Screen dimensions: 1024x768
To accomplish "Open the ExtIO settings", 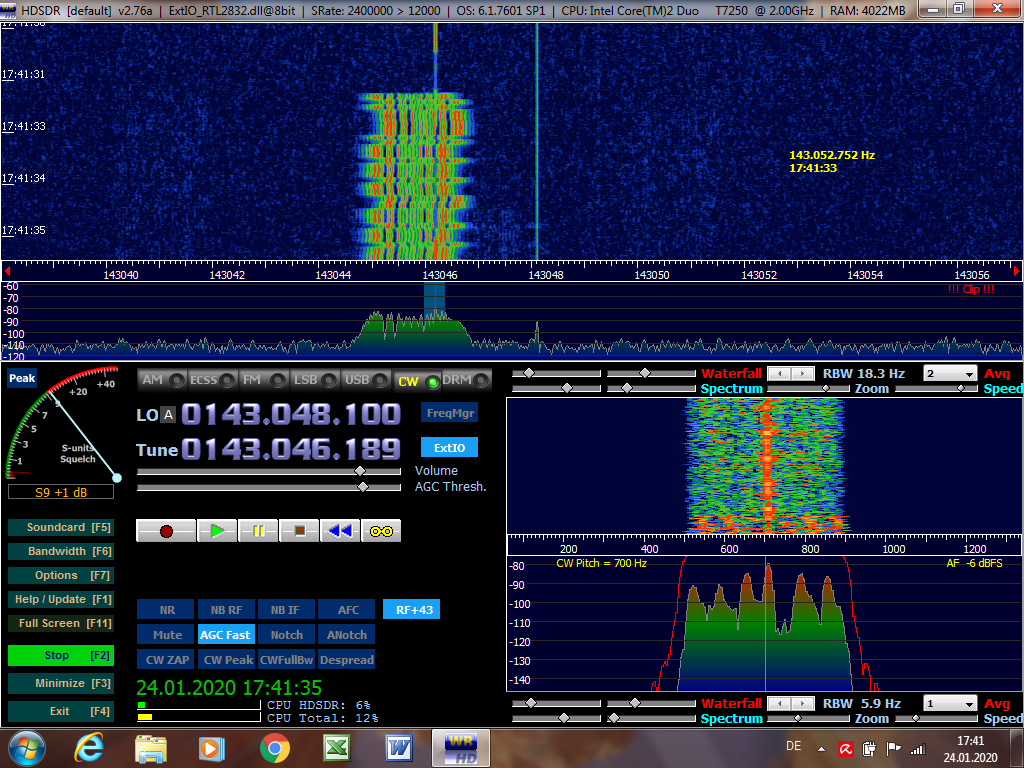I will point(449,448).
